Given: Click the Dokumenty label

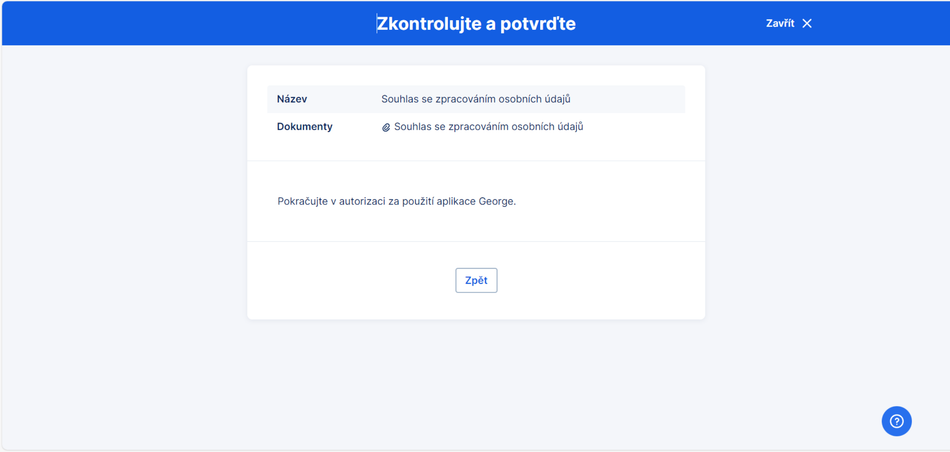Looking at the screenshot, I should tap(305, 127).
